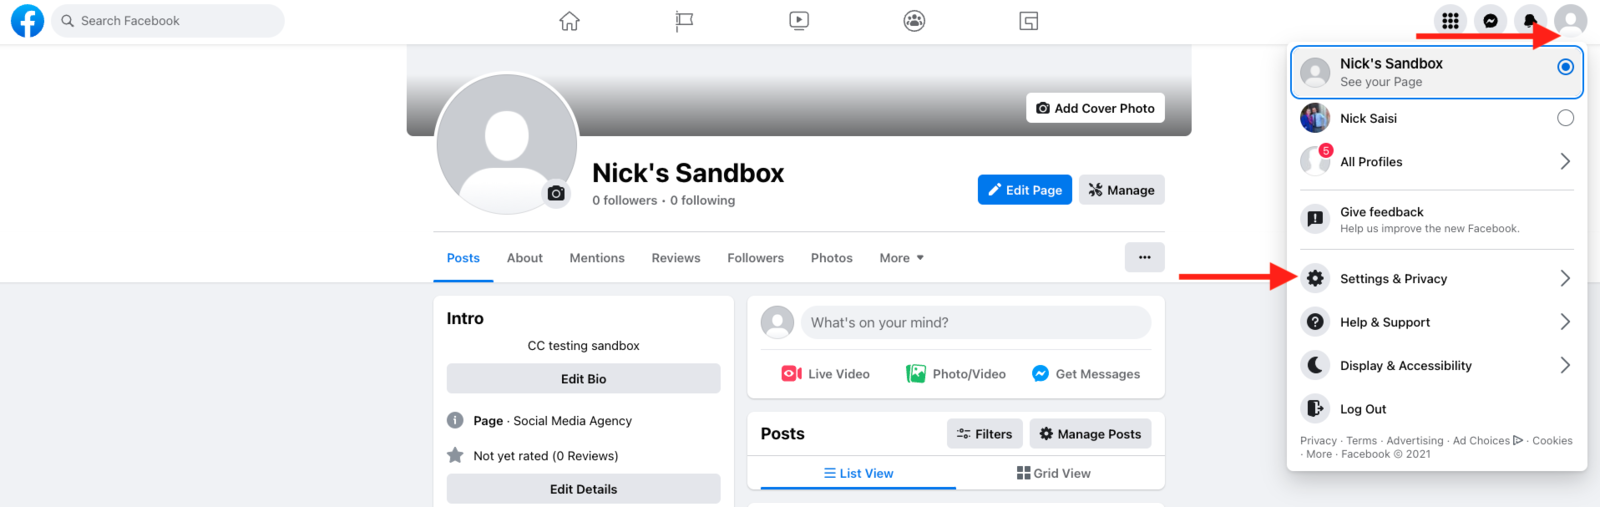Open the Groups icon in top bar
Image resolution: width=1600 pixels, height=507 pixels.
[x=914, y=21]
